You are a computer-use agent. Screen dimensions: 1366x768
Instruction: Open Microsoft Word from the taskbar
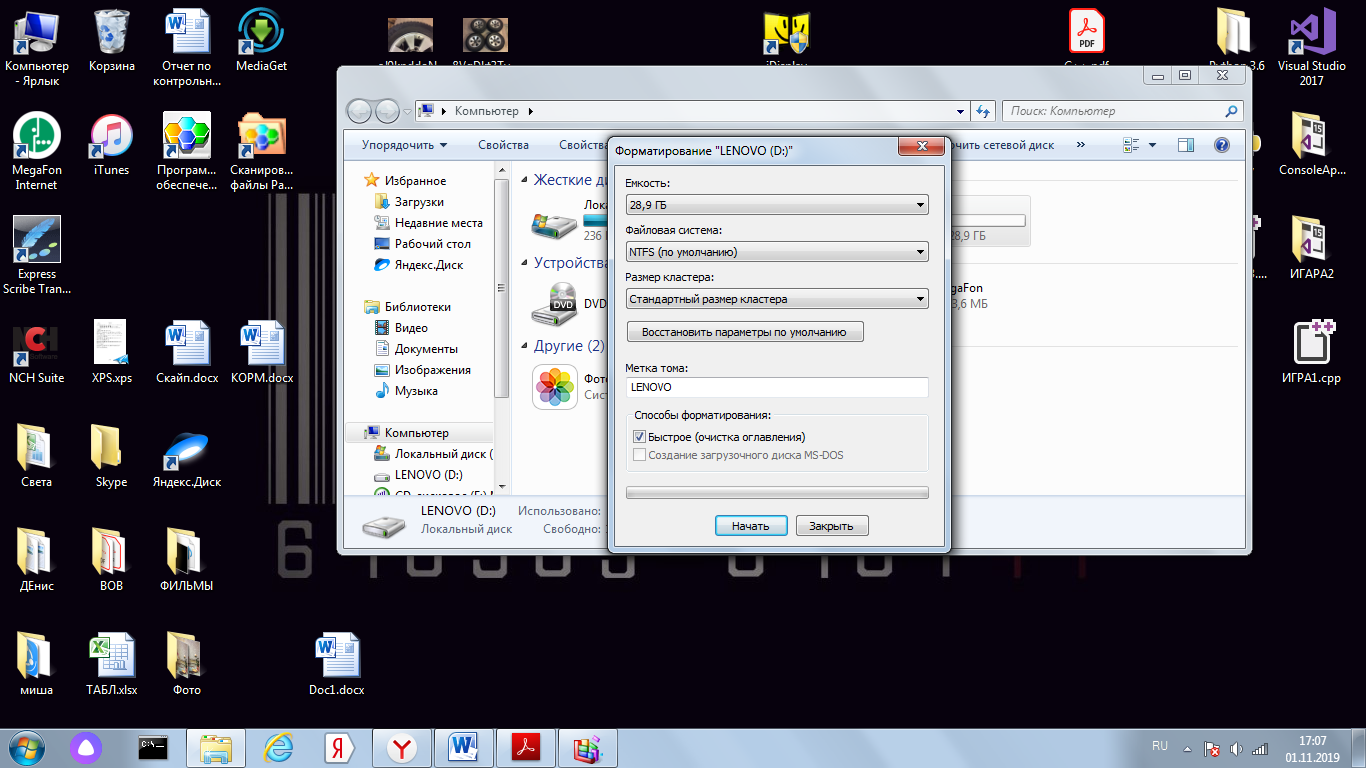tap(464, 748)
